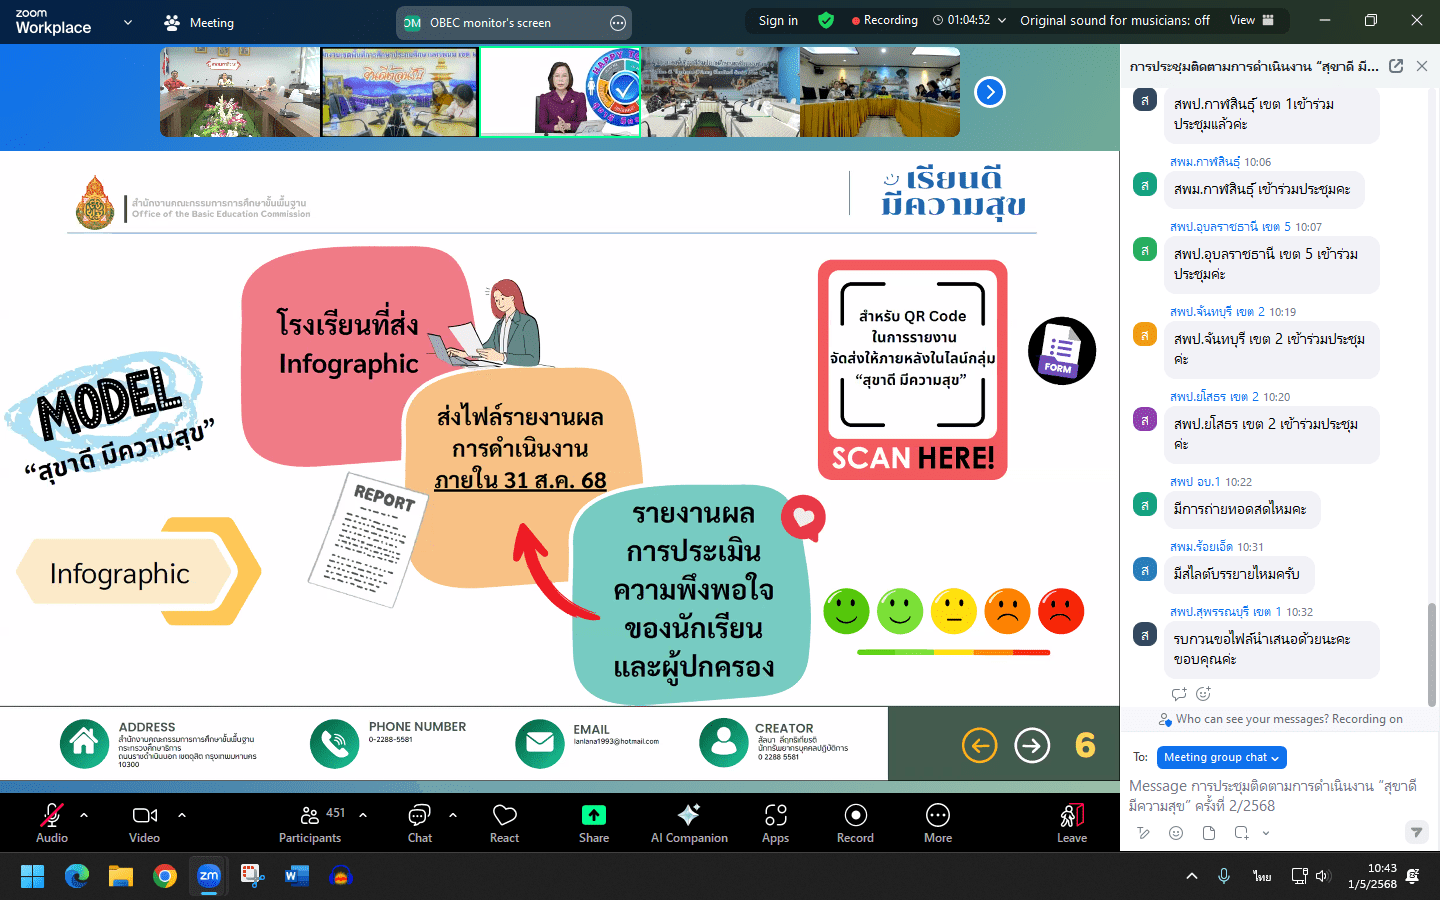Expand video options arrow next to Video
This screenshot has width=1440, height=900.
(x=182, y=815)
